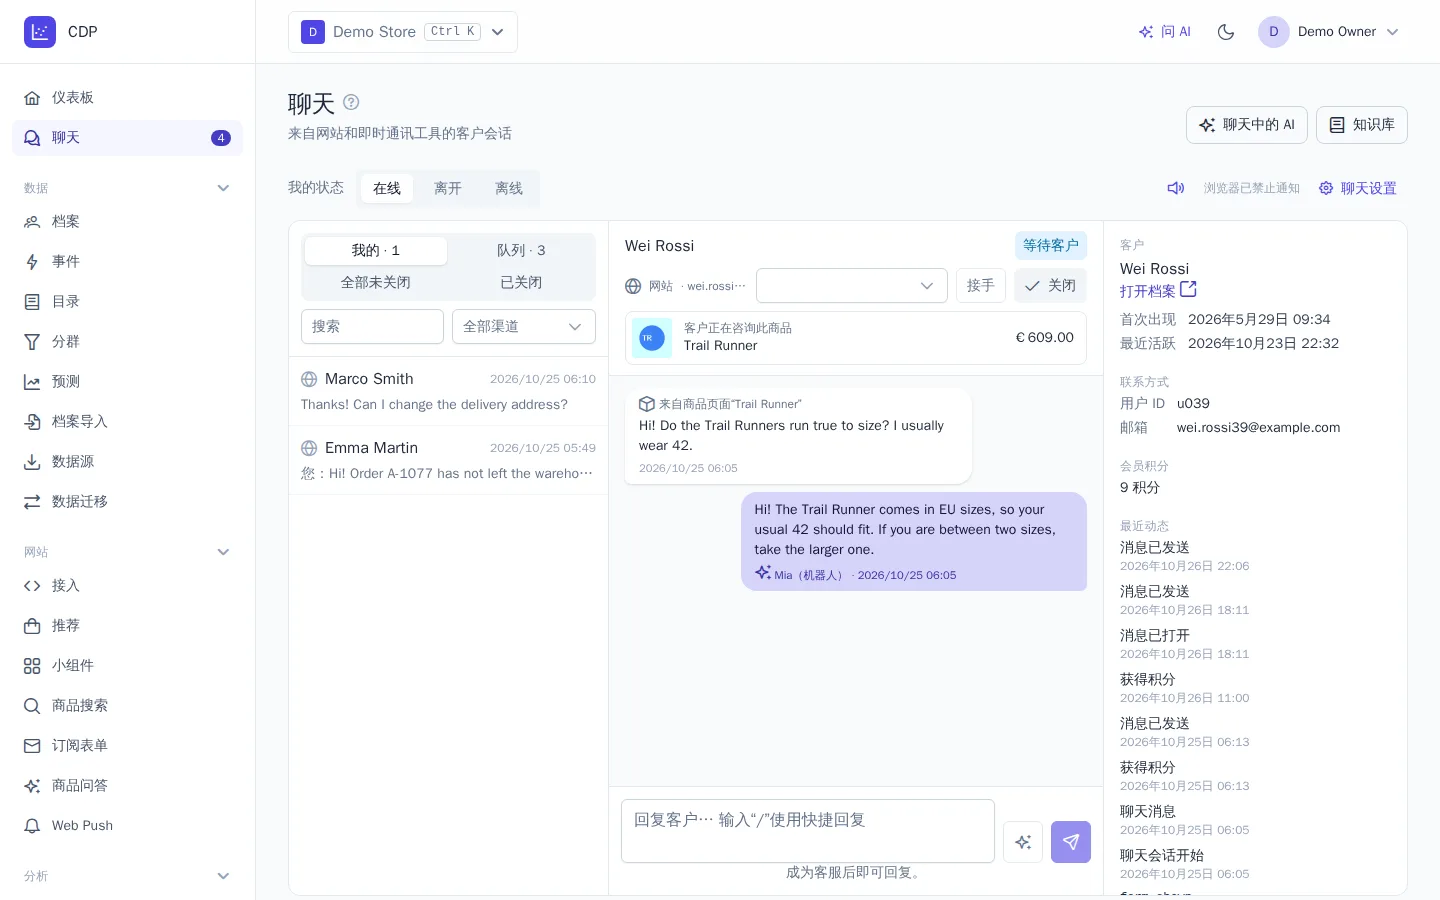Click 打开档案 profile link

pyautogui.click(x=1158, y=291)
